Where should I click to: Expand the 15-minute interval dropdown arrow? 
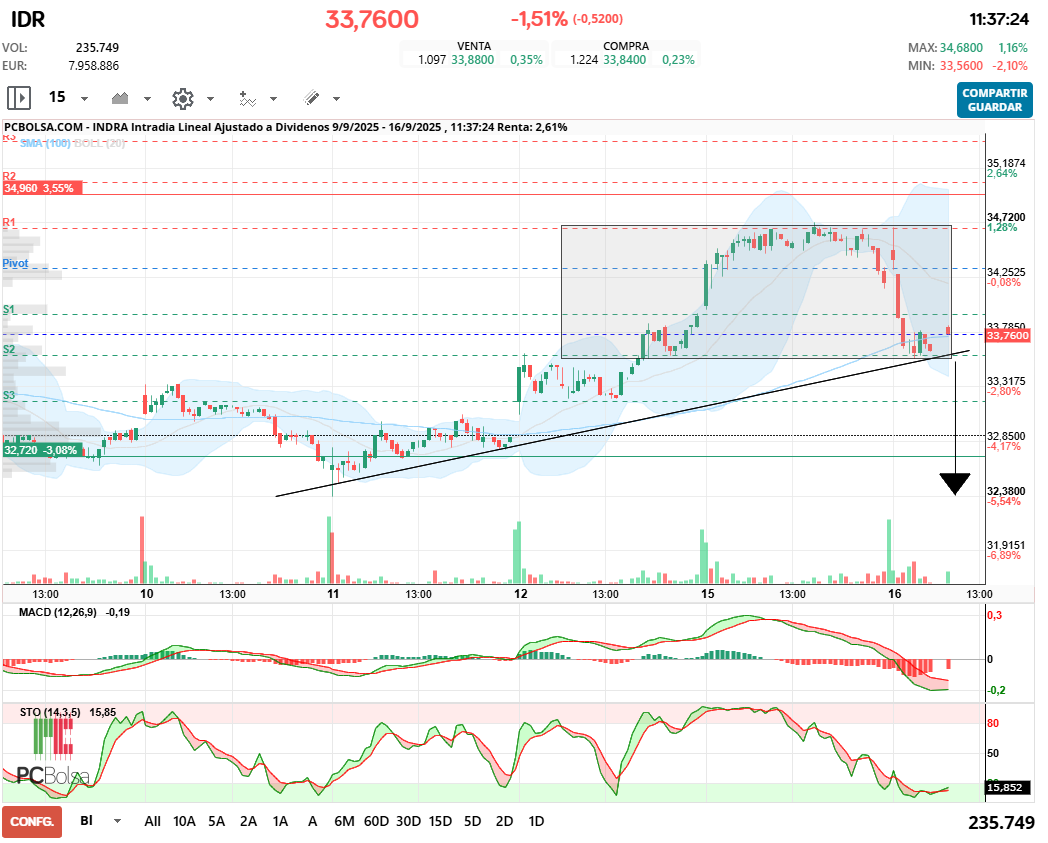[x=84, y=99]
